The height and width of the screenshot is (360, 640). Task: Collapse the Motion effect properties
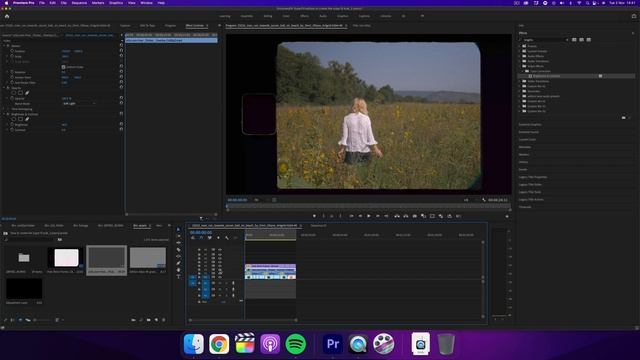tap(4, 46)
